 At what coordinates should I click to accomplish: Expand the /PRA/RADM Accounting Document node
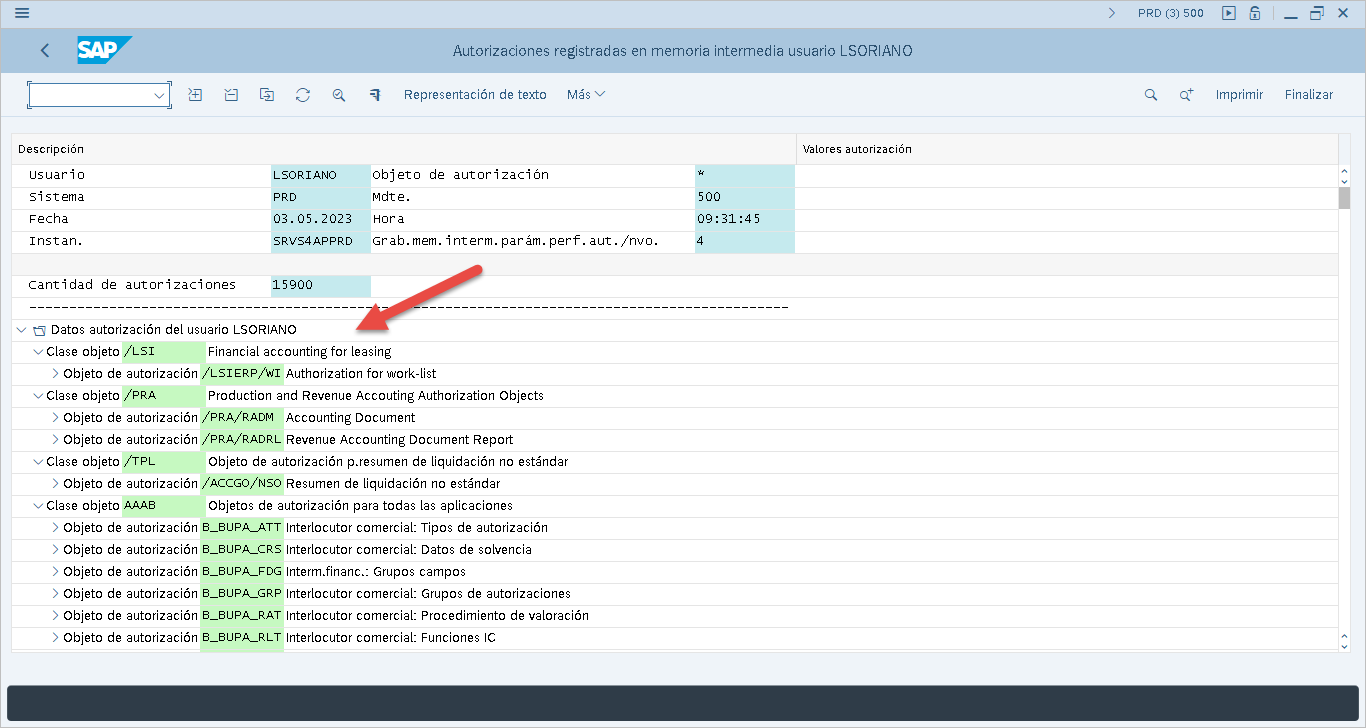56,418
